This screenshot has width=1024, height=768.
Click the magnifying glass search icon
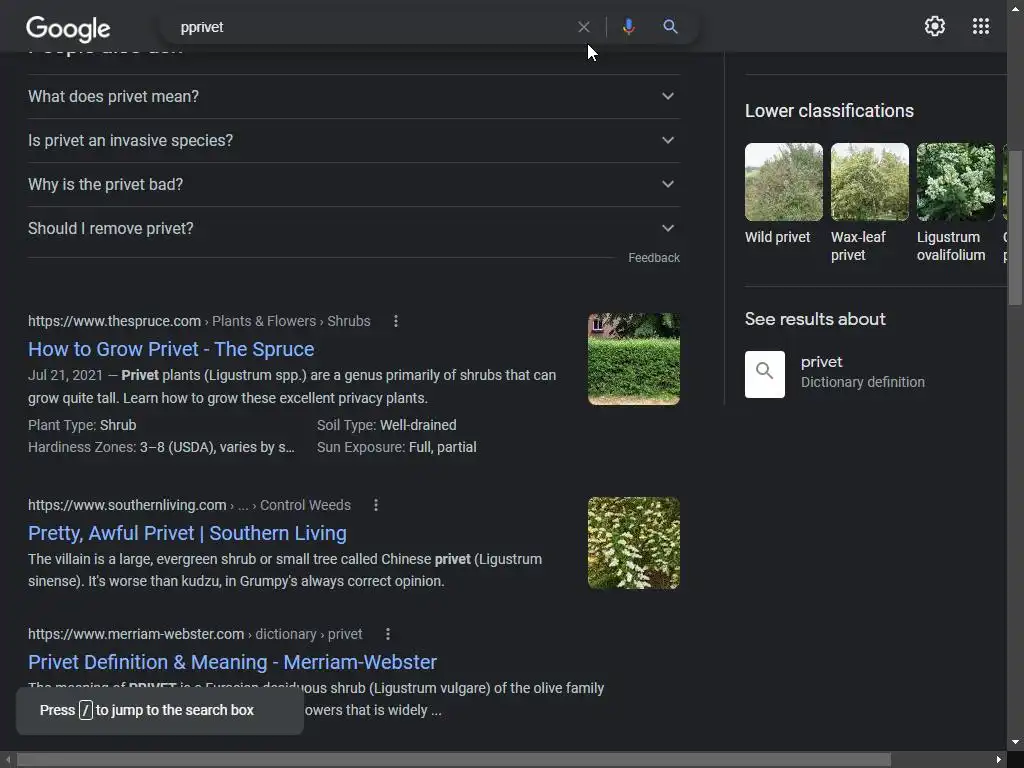[x=670, y=27]
